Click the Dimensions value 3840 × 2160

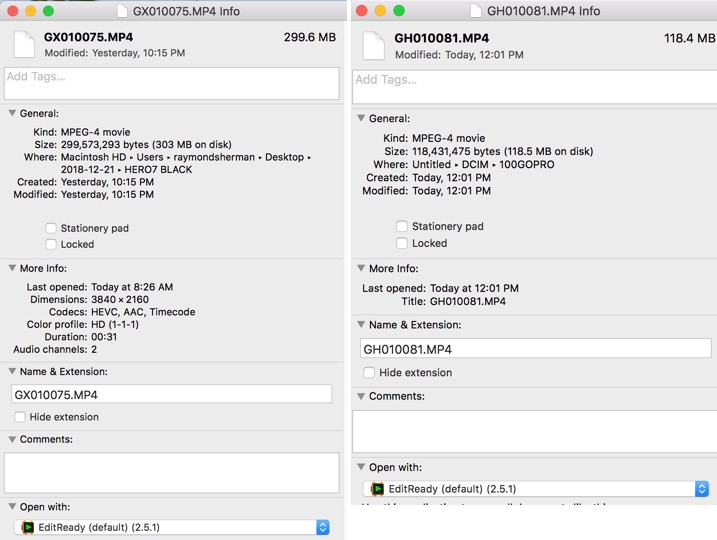click(120, 299)
